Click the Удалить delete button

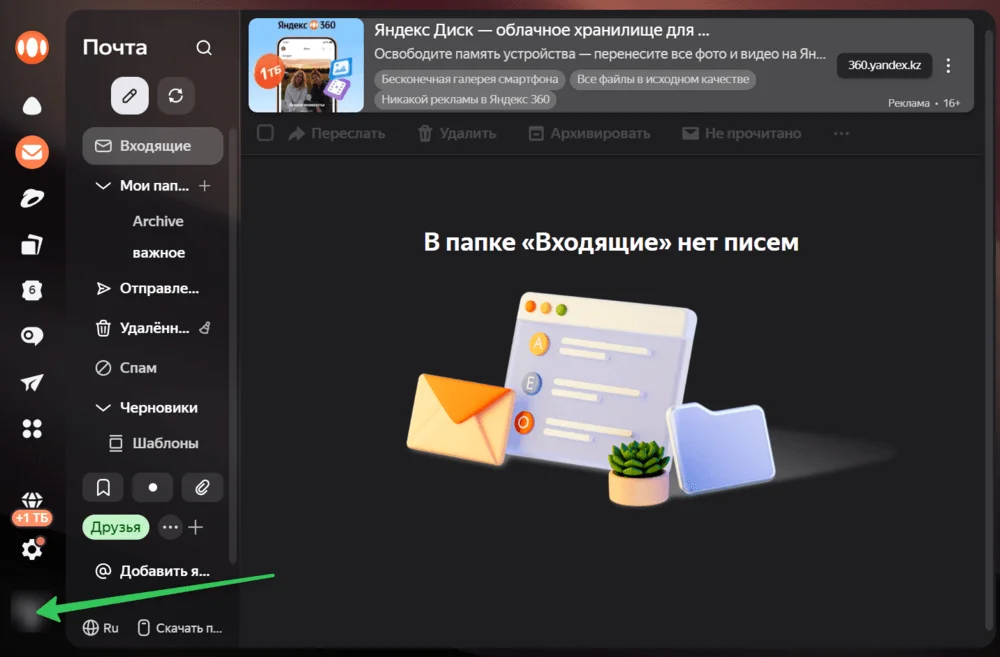[x=457, y=133]
